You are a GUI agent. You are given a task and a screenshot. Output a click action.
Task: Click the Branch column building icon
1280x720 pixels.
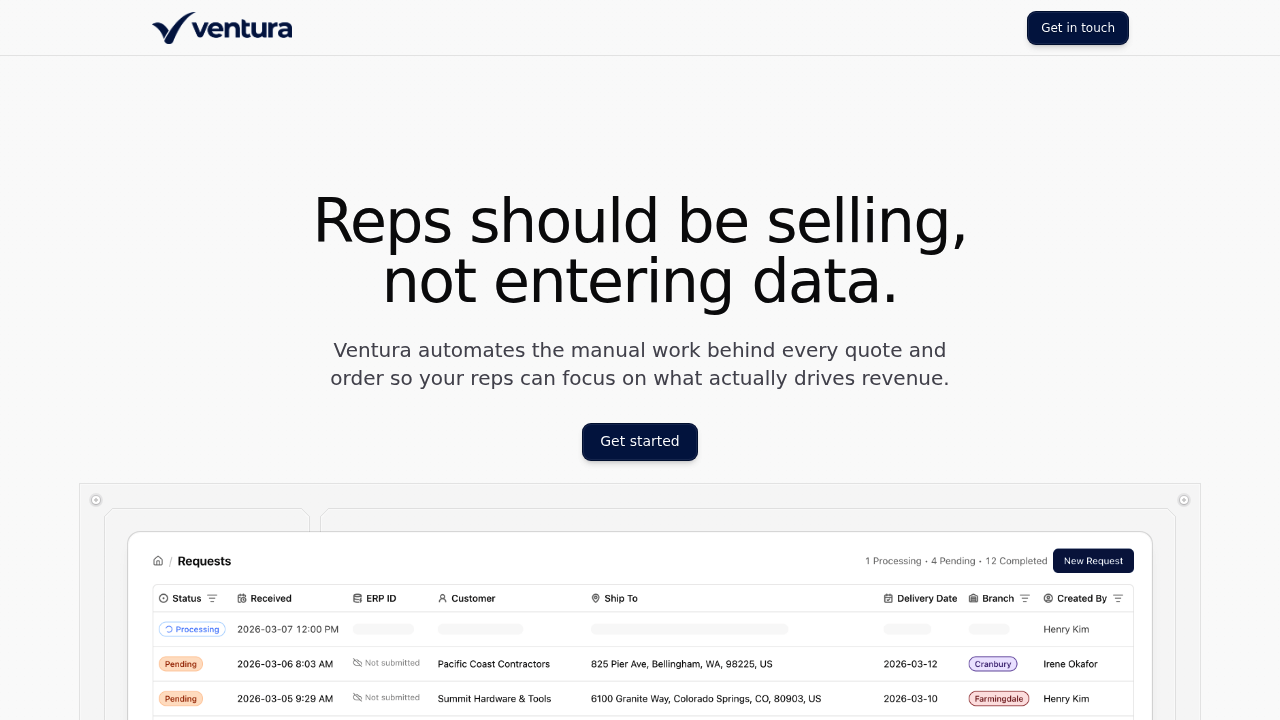point(972,598)
